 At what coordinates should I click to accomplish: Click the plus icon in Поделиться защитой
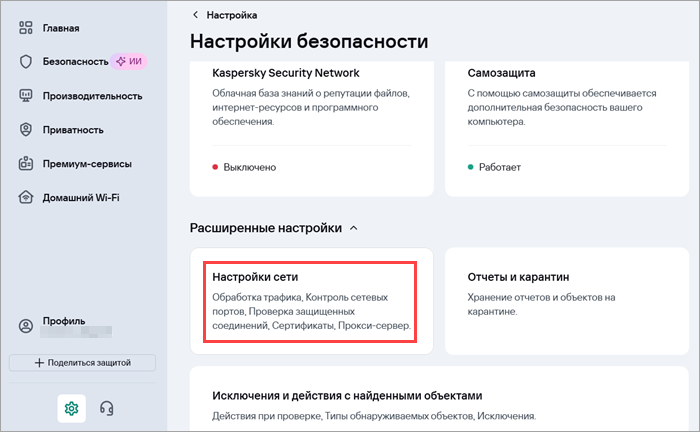(x=39, y=363)
